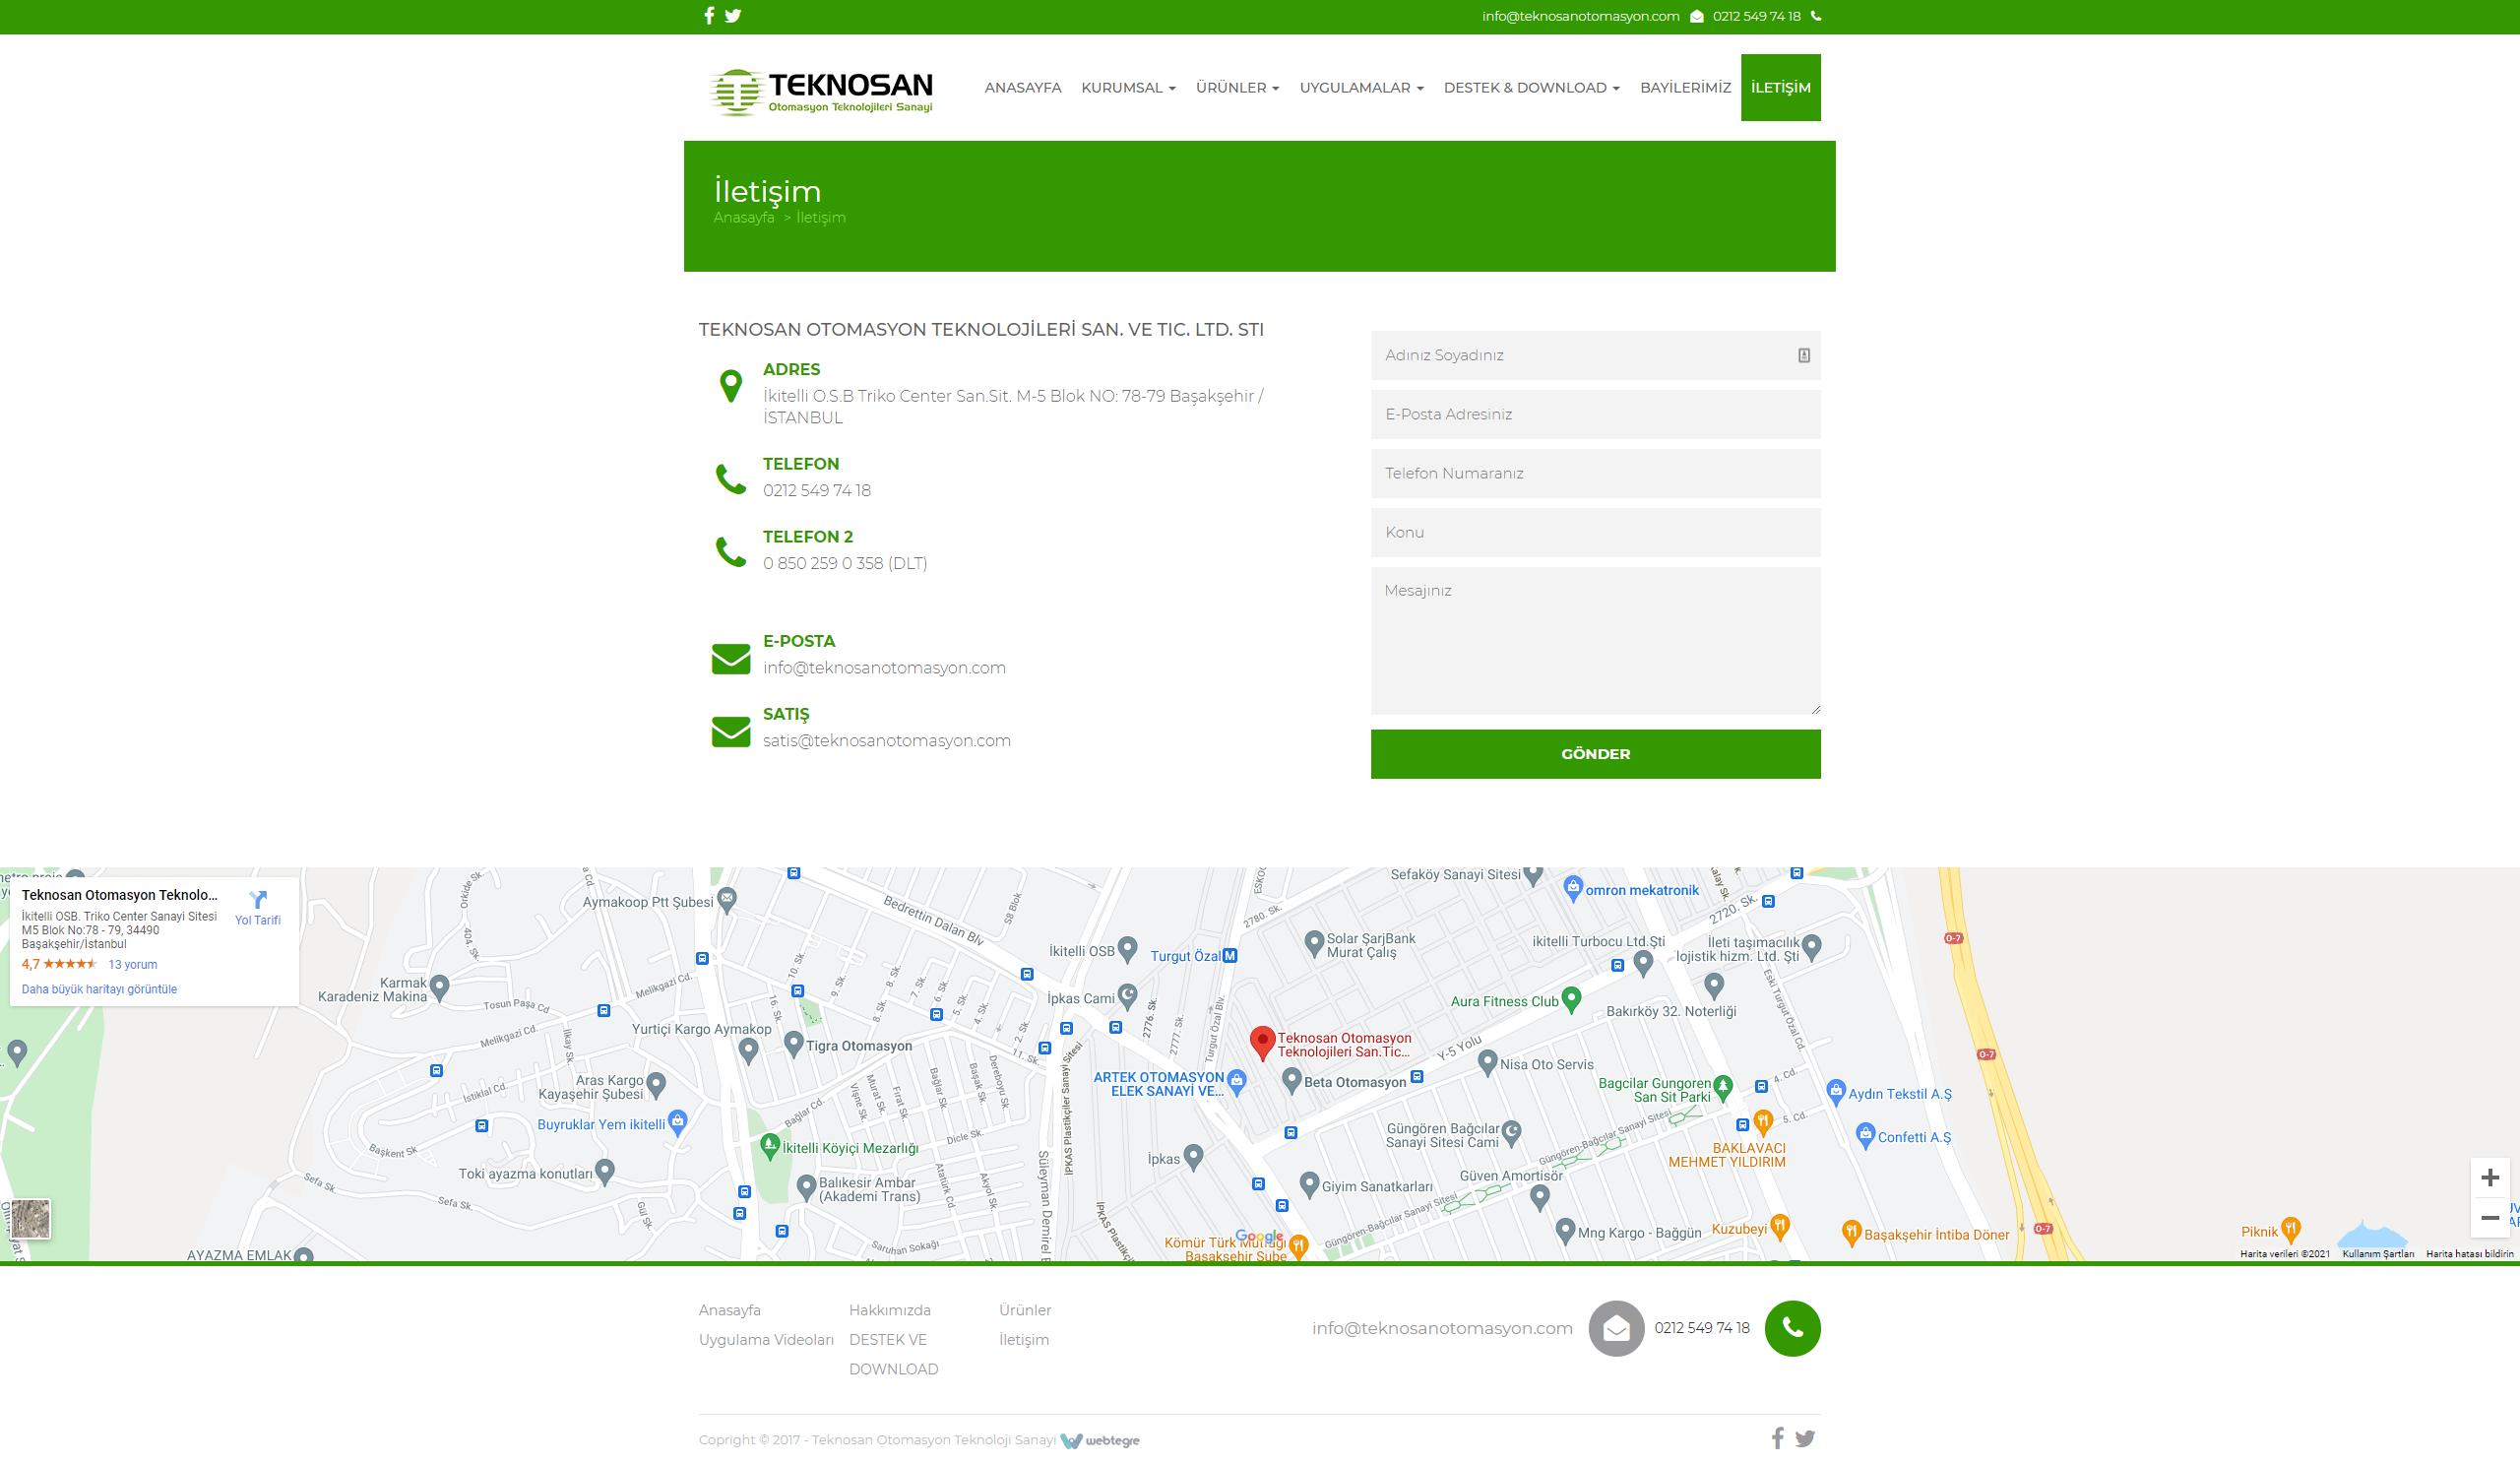Viewport: 2520px width, 1464px height.
Task: Open BAYİLERİMİZ menu item
Action: click(1685, 88)
